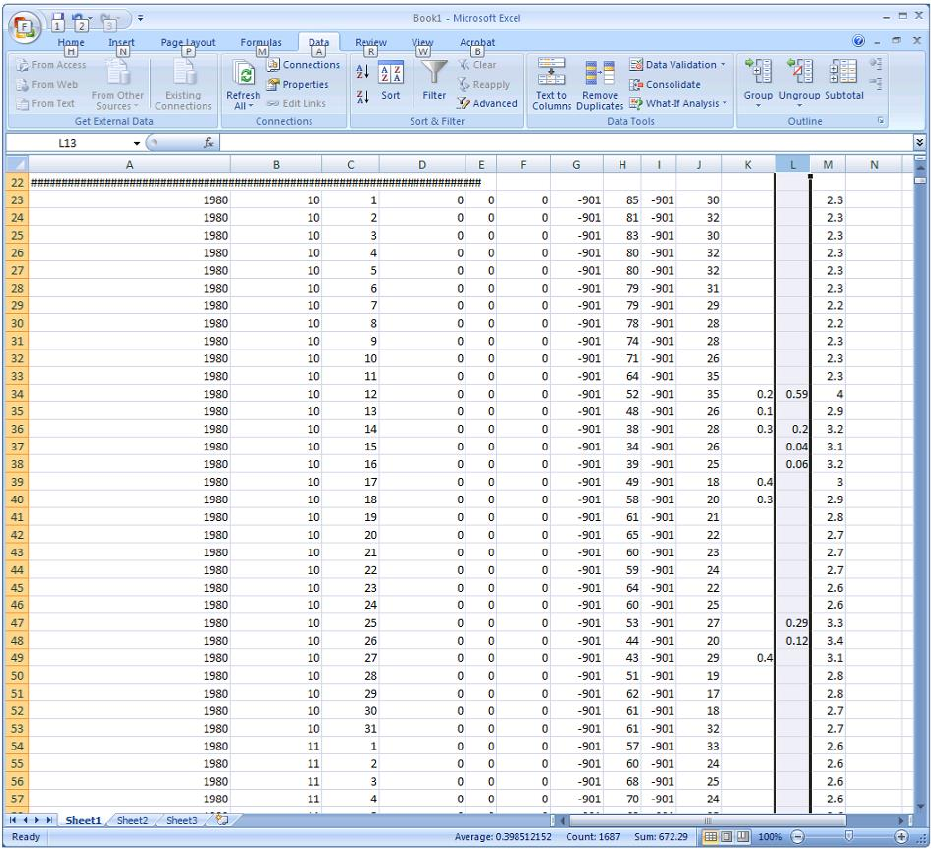Switch to Page Layout view in status bar
The height and width of the screenshot is (850, 931).
pyautogui.click(x=727, y=836)
